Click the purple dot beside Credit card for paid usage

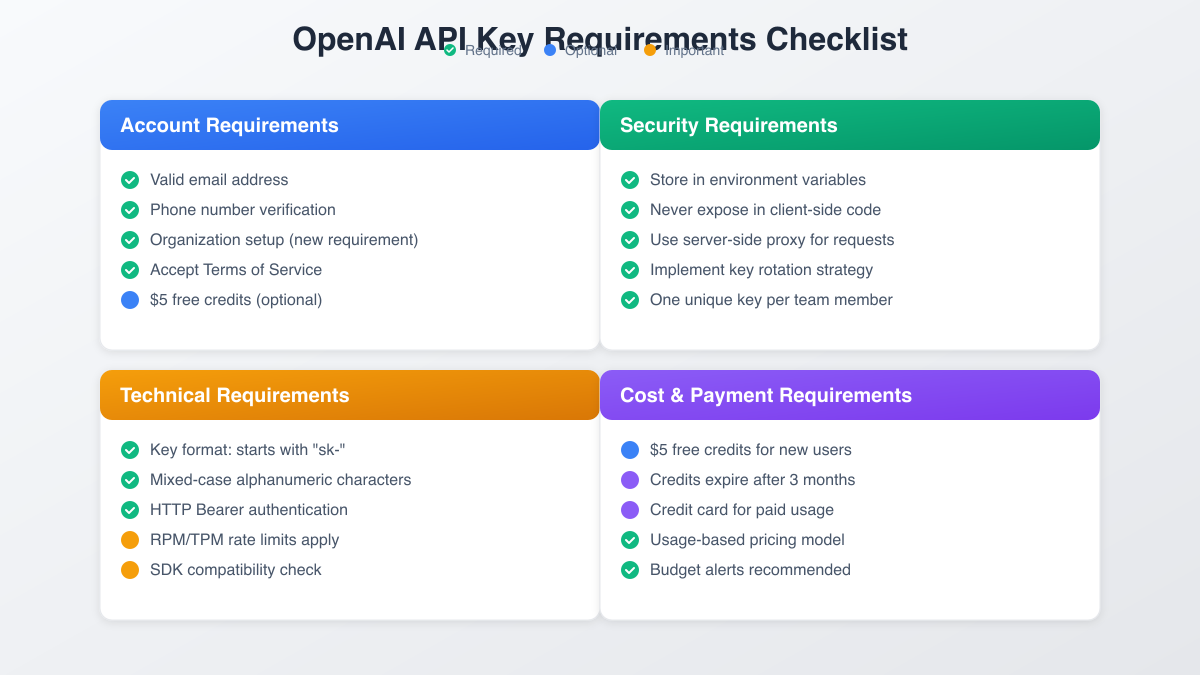630,510
